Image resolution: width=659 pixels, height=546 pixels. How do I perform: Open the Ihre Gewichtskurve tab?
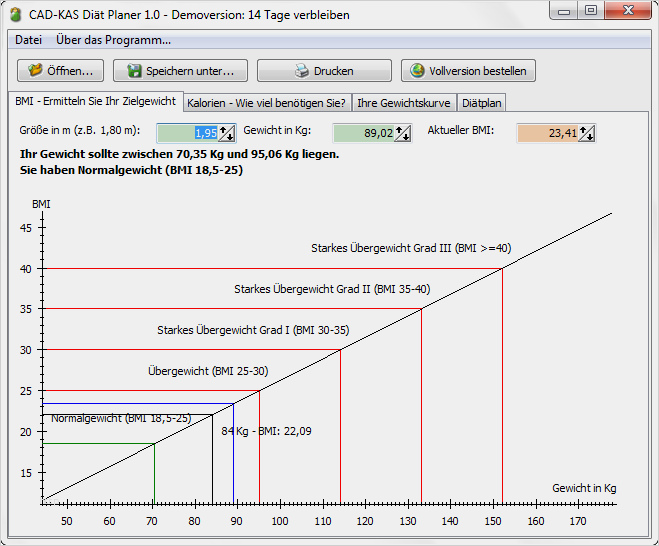coord(405,102)
